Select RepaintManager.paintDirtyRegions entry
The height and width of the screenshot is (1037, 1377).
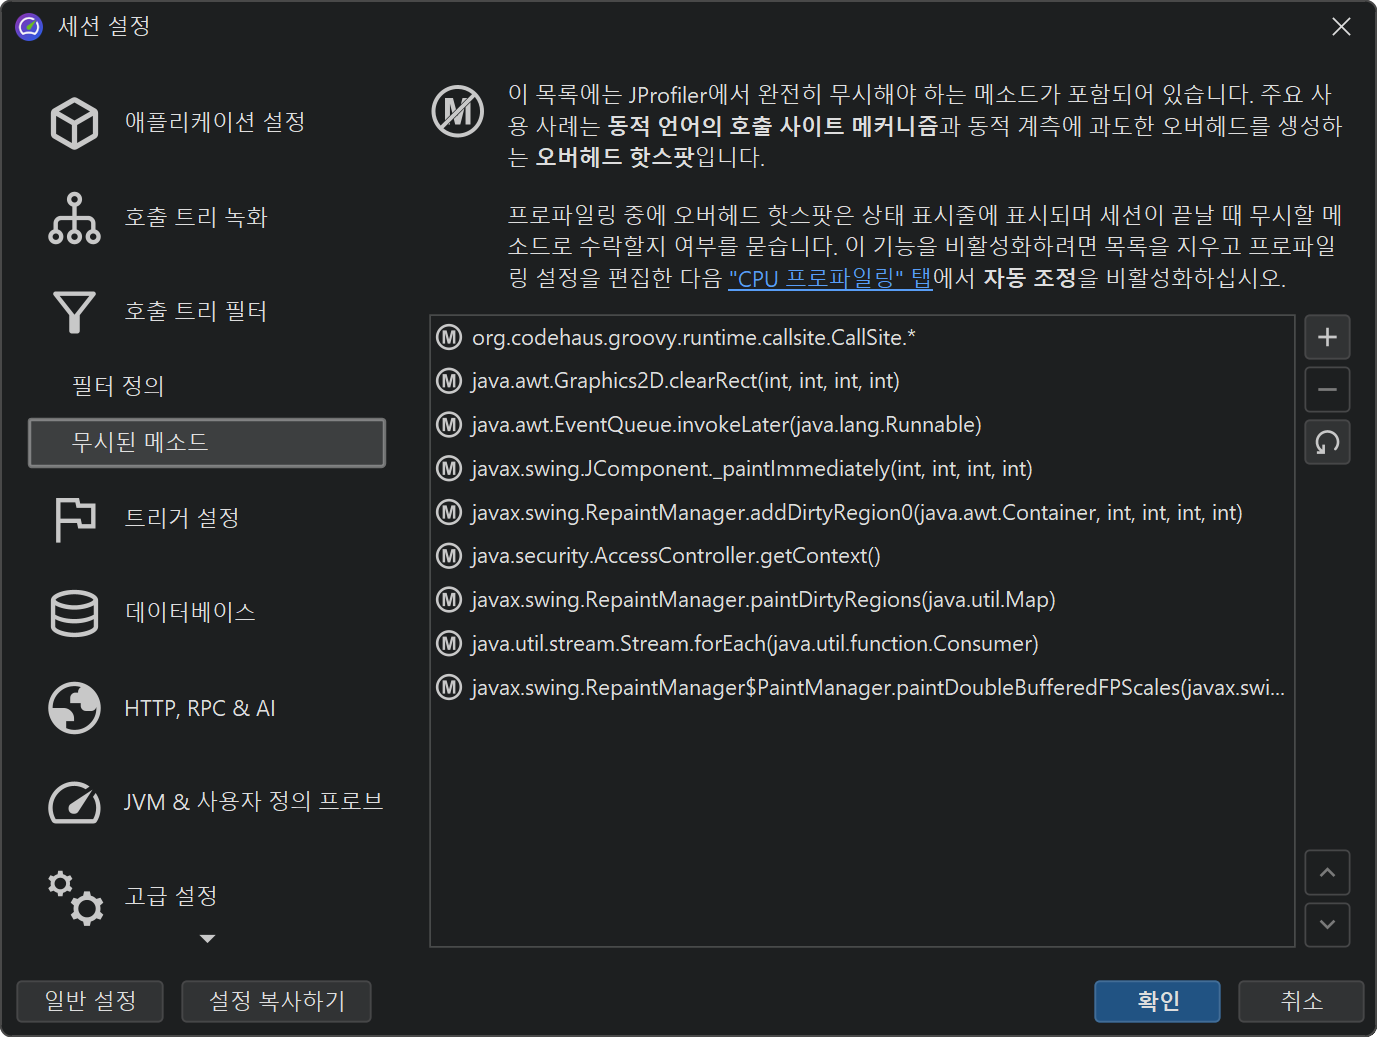click(862, 600)
